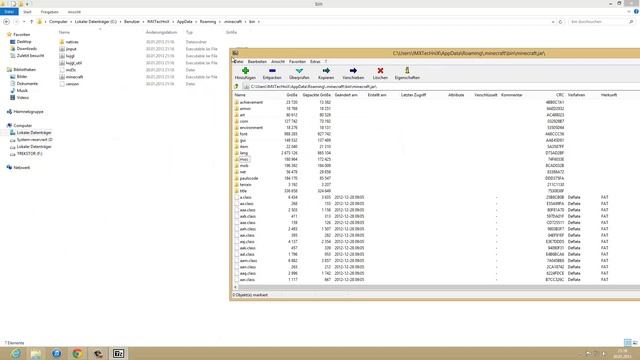The image size is (640, 360).
Task: Click the green Hinzufügen plus icon in 7-Zip
Action: (x=245, y=71)
